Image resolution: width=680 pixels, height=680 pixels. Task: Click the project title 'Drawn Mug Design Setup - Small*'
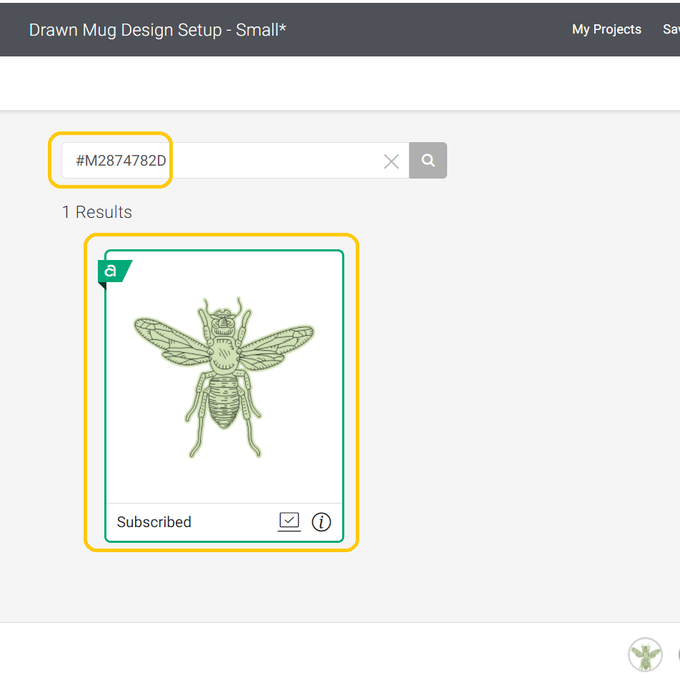[x=157, y=29]
